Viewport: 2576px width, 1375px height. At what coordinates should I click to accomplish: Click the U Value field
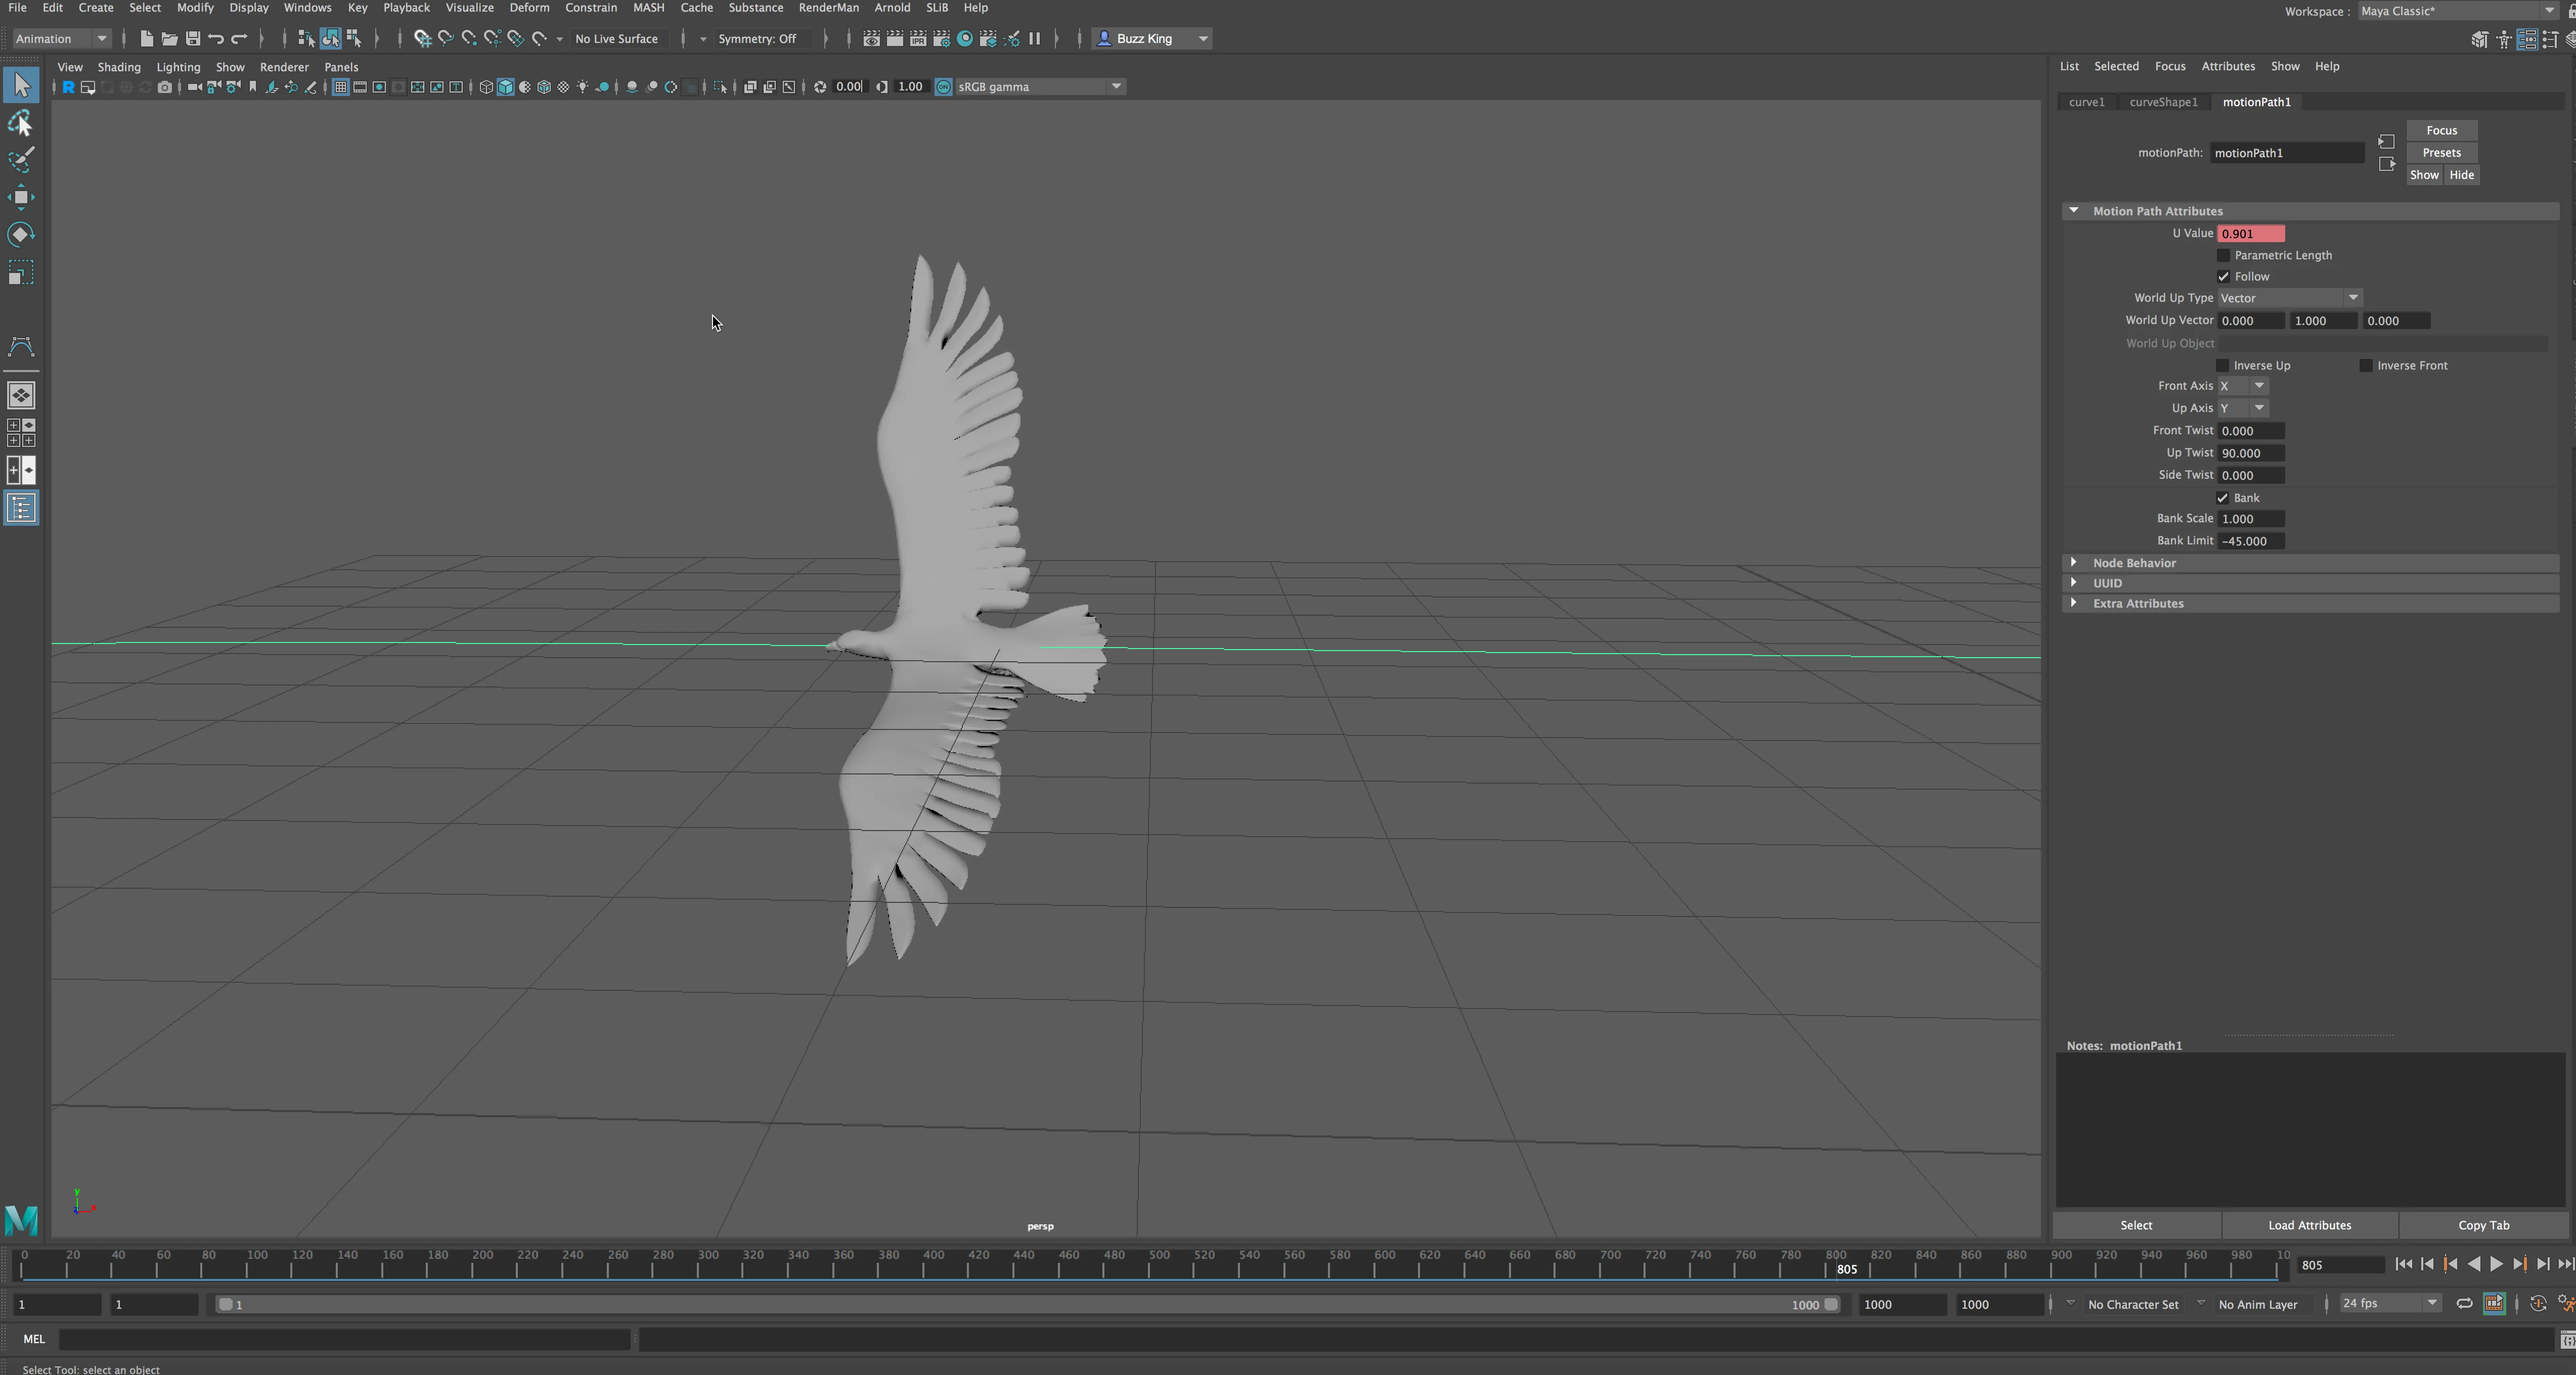2250,234
